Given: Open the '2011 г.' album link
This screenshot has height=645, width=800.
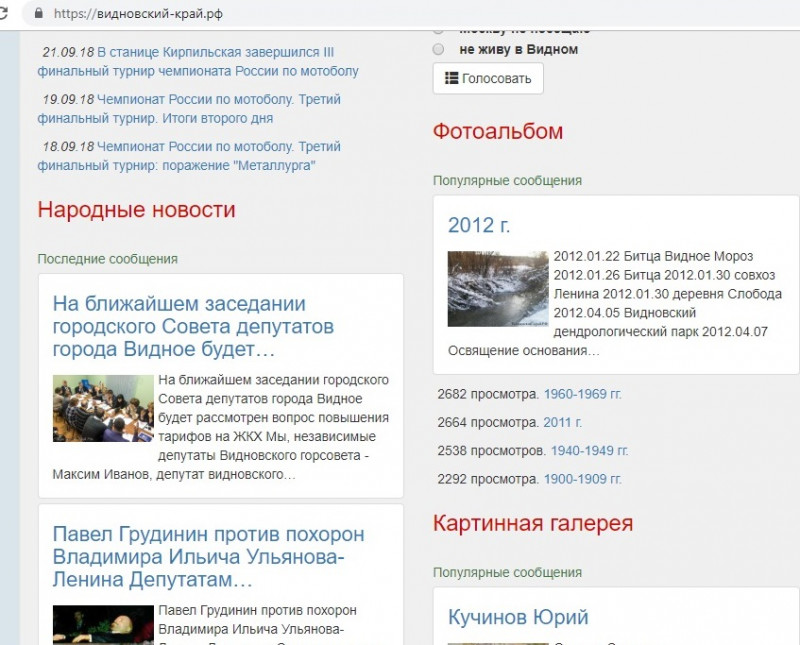Looking at the screenshot, I should pyautogui.click(x=562, y=423).
